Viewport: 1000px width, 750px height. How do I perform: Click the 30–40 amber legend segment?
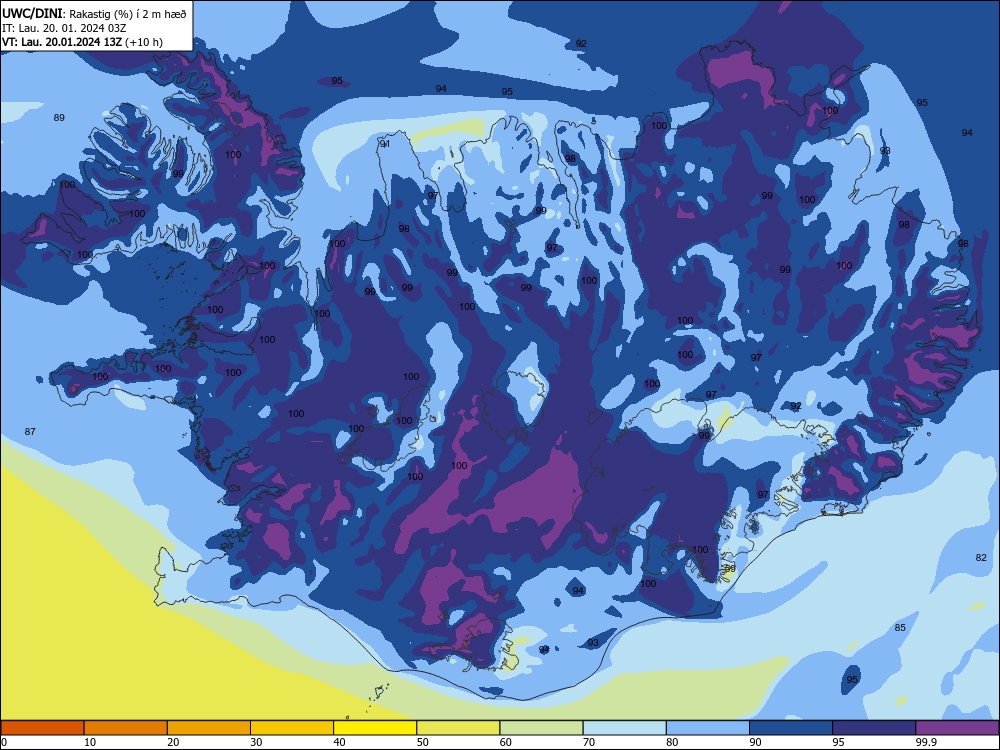coord(292,728)
